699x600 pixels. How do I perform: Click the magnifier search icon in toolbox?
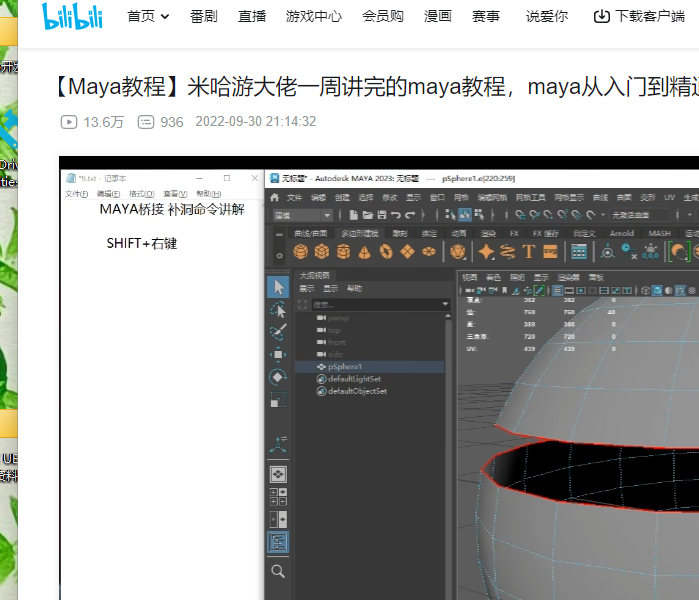pyautogui.click(x=278, y=571)
